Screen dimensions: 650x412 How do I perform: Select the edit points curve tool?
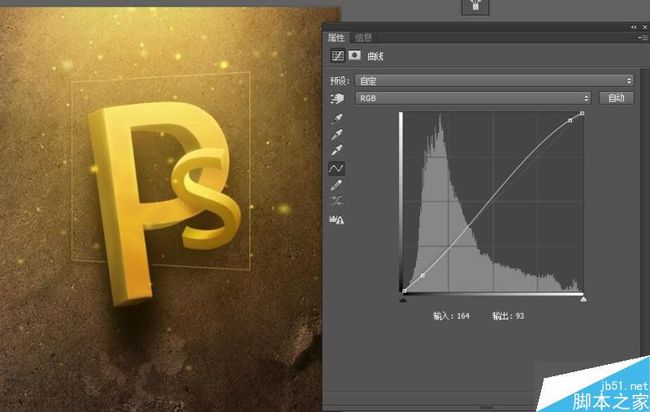click(336, 168)
